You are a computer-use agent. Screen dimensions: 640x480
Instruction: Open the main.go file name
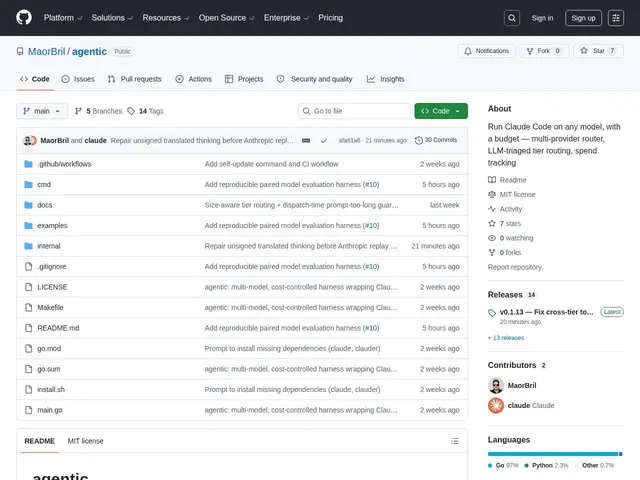point(50,410)
